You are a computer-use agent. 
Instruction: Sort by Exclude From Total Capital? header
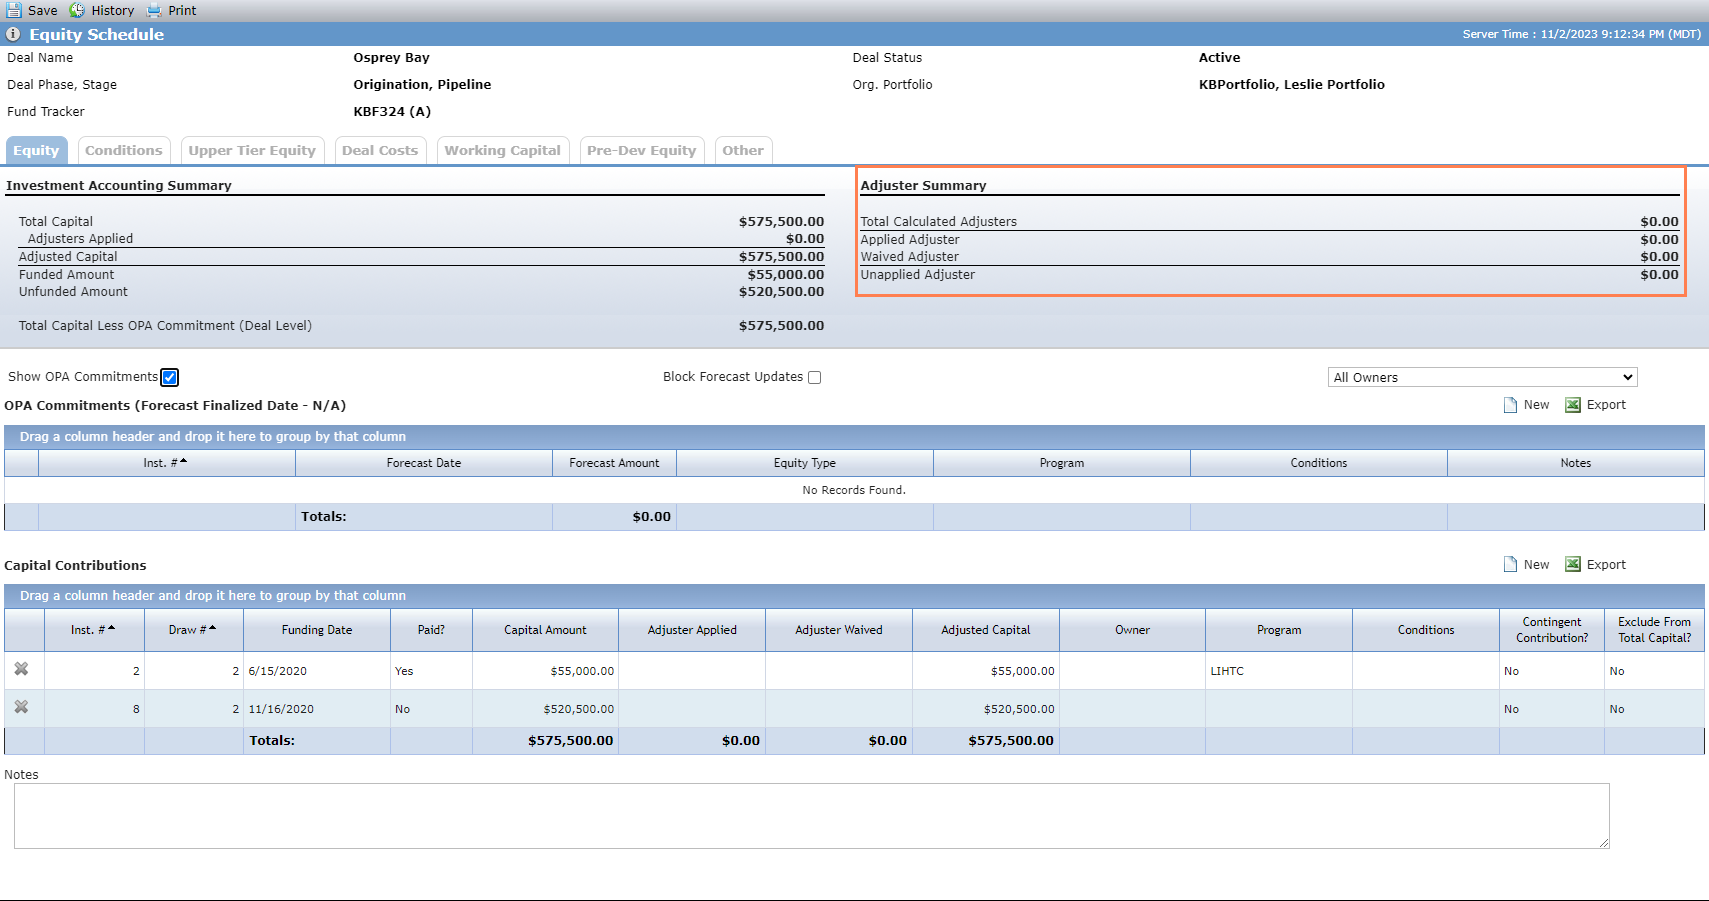click(1655, 630)
